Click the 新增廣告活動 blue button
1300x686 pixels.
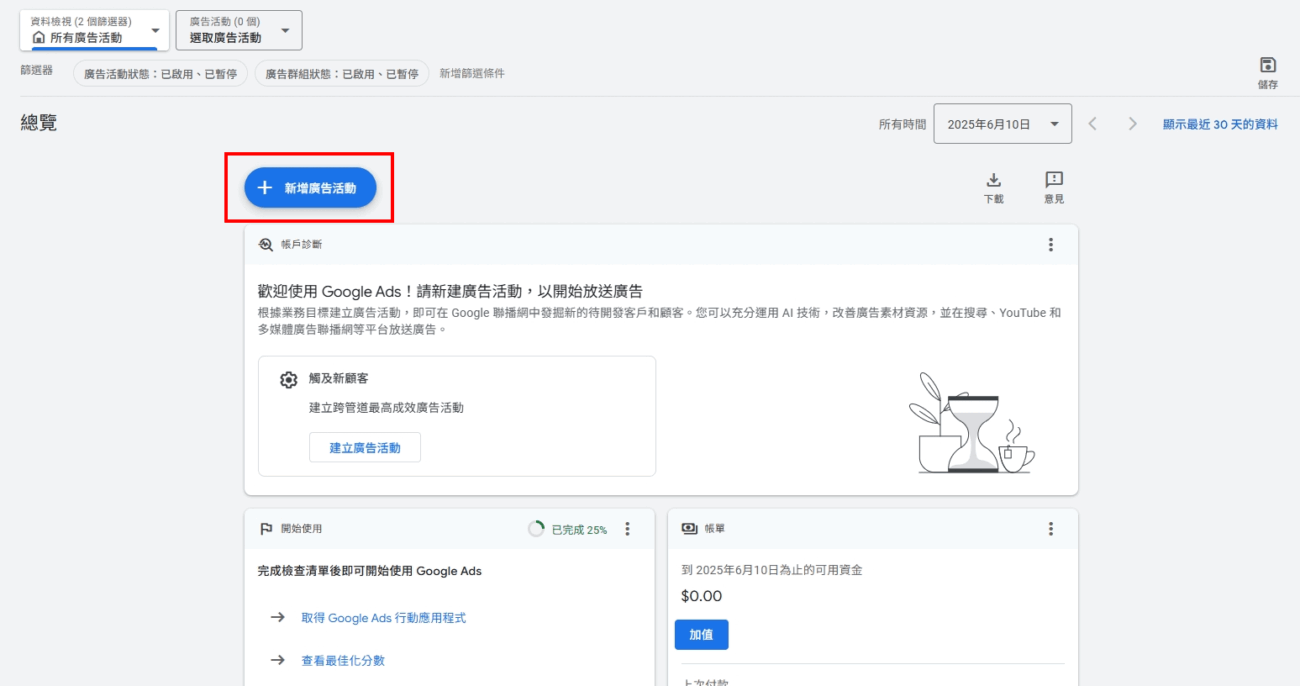[310, 188]
